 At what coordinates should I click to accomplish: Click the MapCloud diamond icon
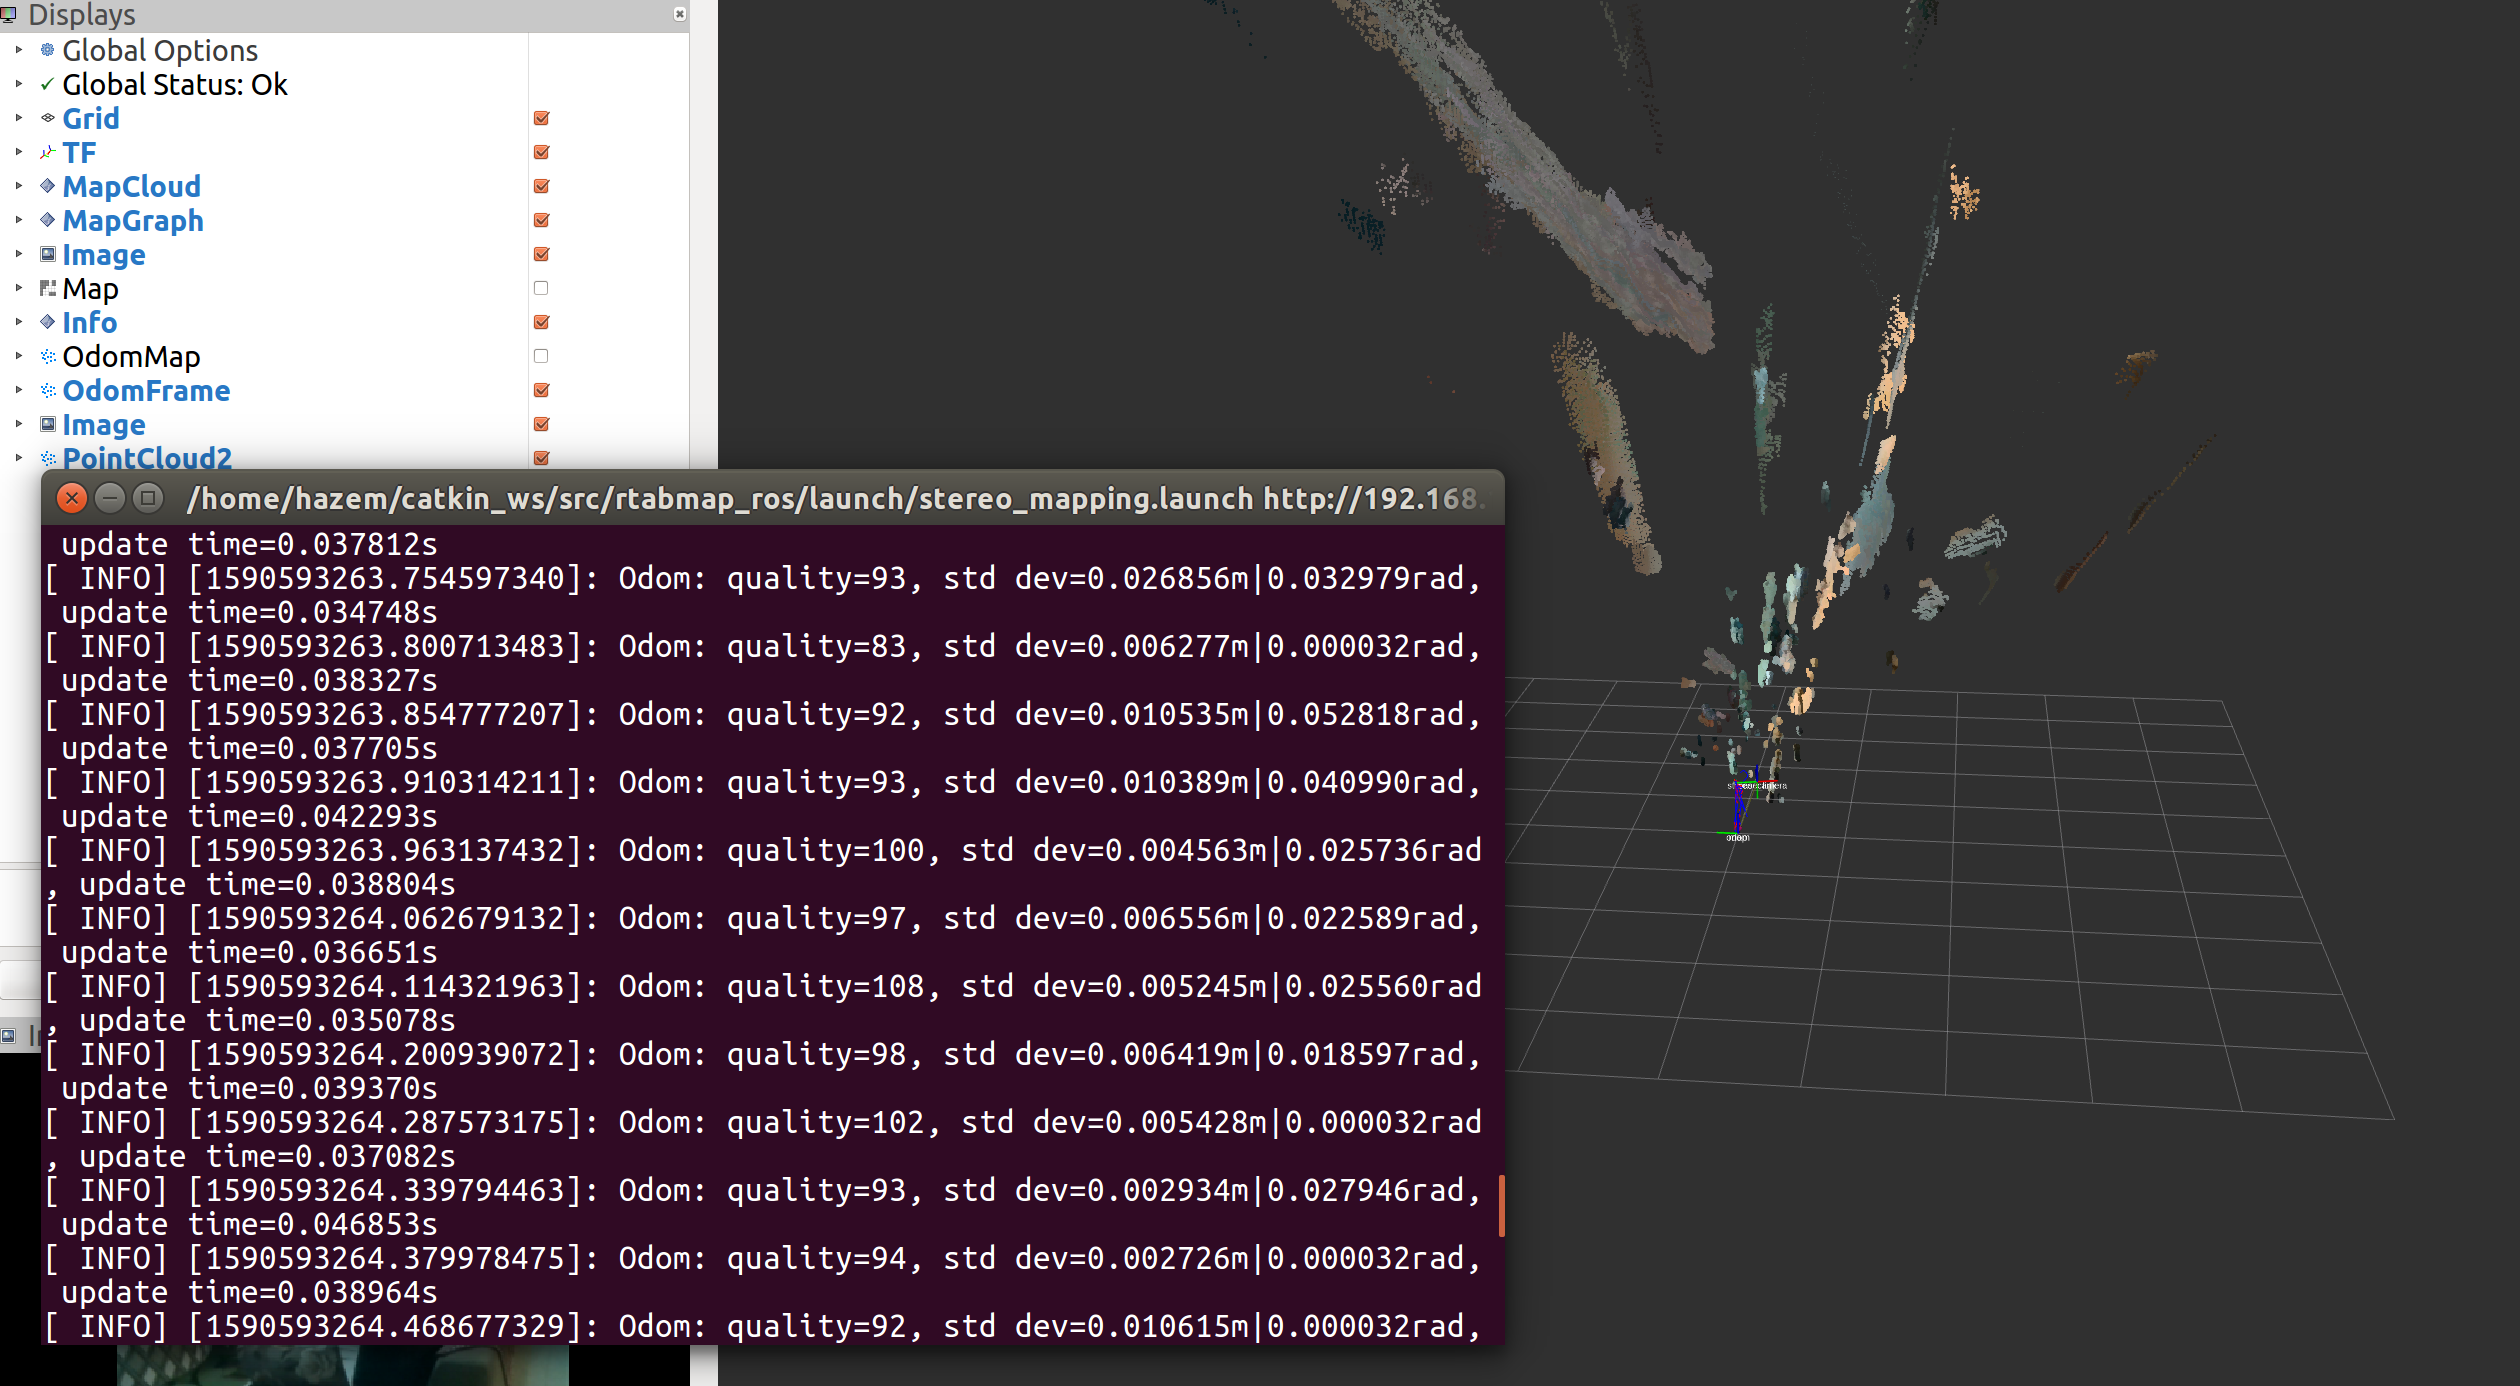tap(47, 186)
